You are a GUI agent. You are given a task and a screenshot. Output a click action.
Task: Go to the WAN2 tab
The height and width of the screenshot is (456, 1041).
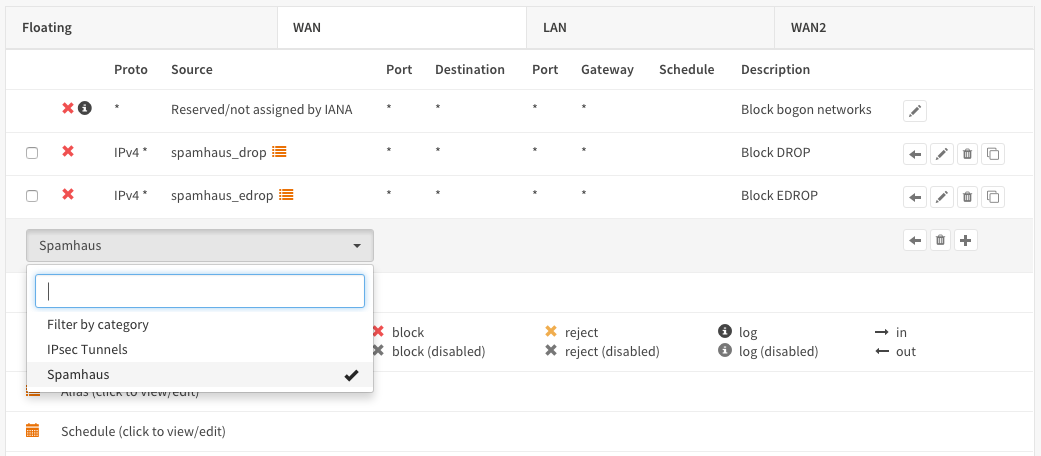tap(808, 28)
